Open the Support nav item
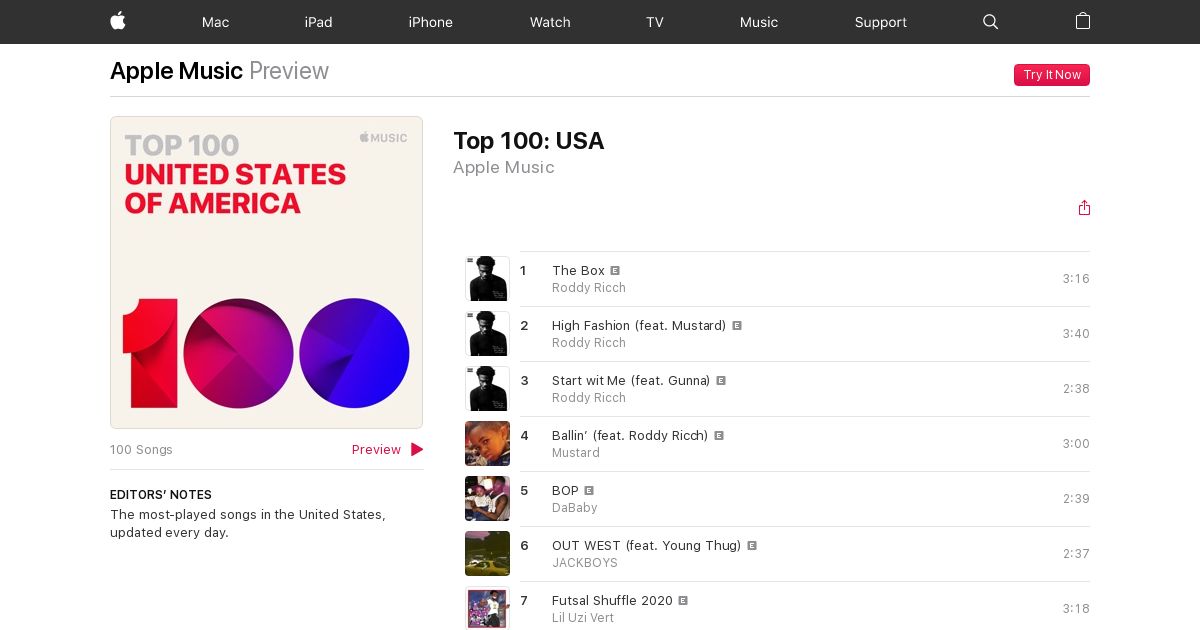This screenshot has width=1200, height=630. (x=881, y=22)
